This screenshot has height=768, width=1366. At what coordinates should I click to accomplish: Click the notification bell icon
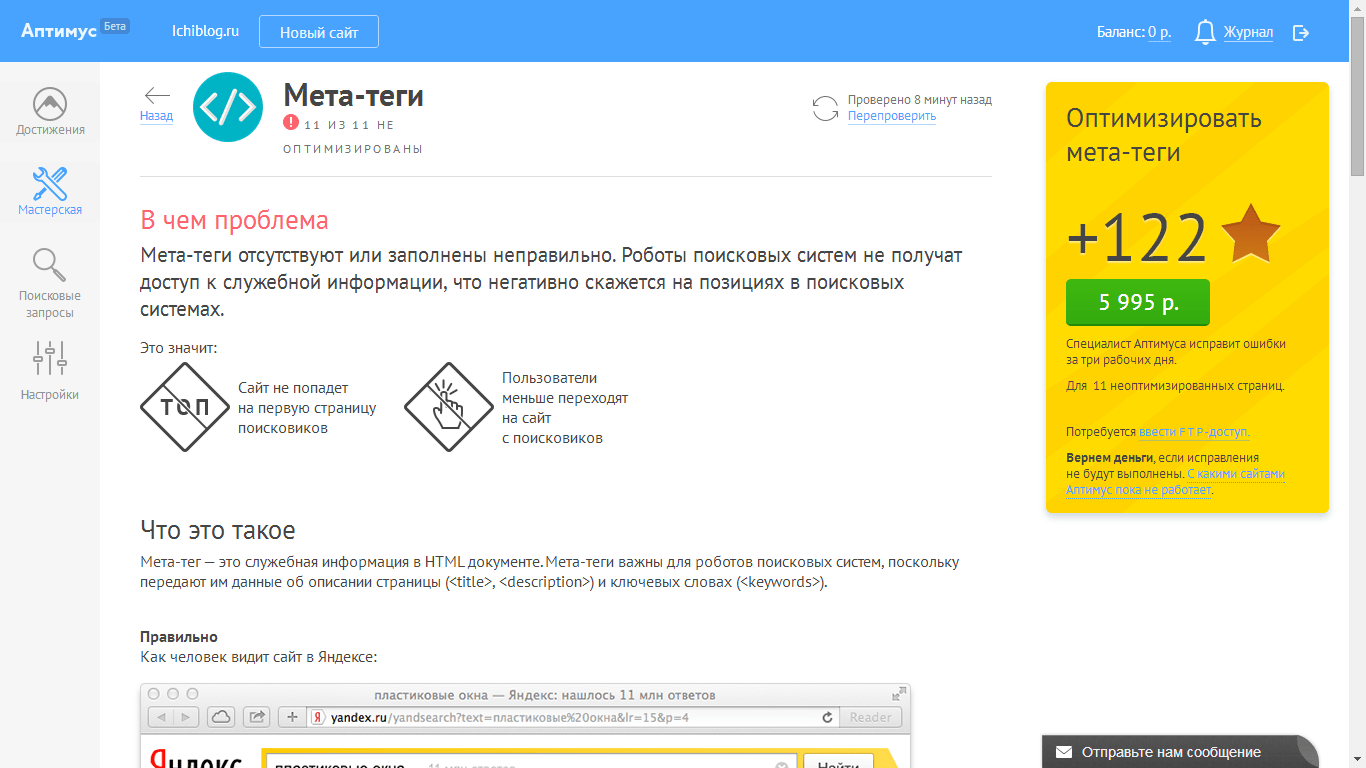coord(1206,32)
